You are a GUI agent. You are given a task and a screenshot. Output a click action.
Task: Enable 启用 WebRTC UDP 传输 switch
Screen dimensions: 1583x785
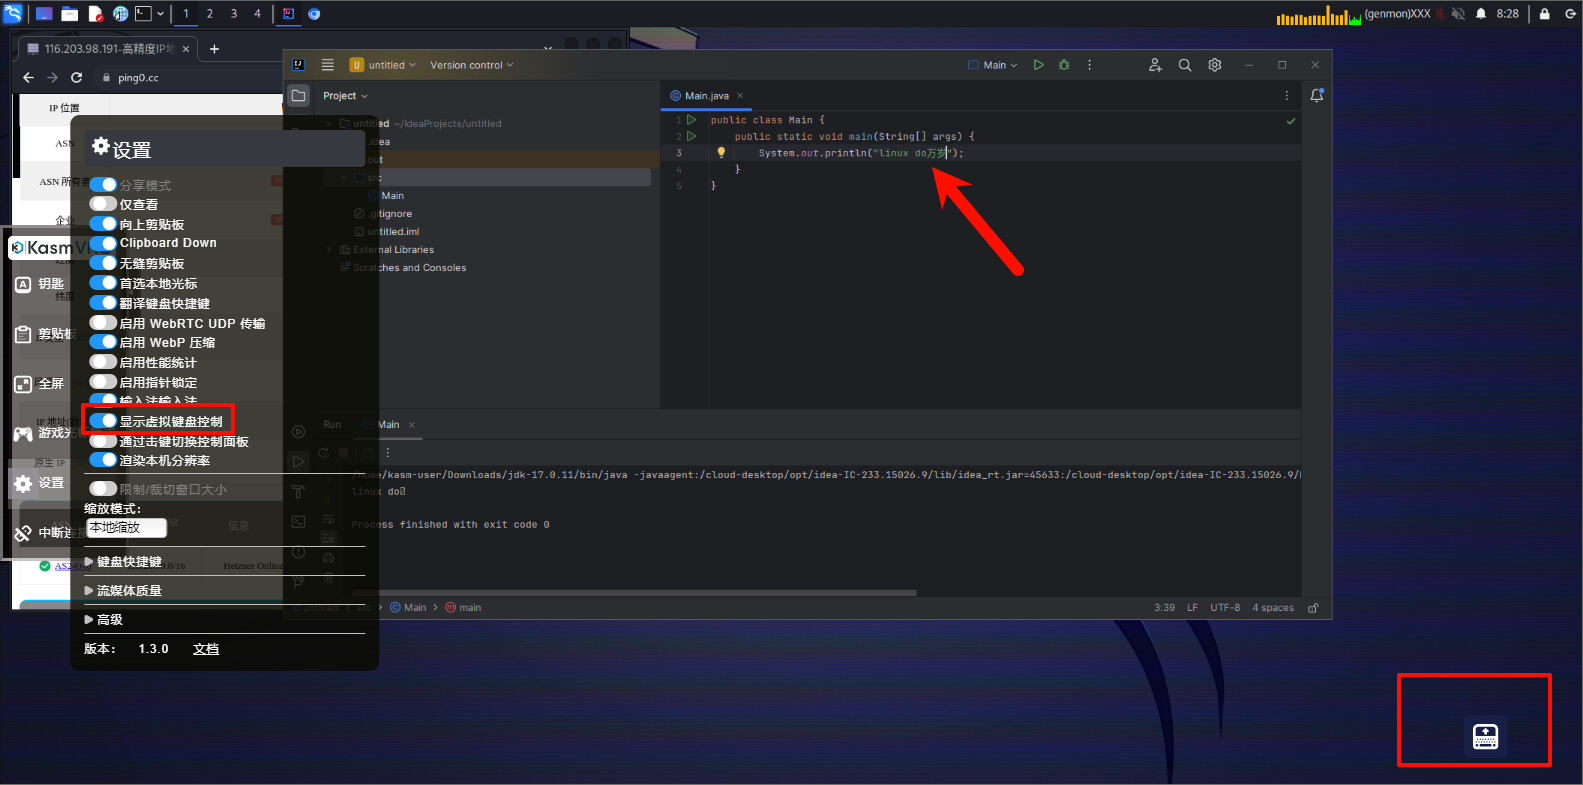[103, 323]
